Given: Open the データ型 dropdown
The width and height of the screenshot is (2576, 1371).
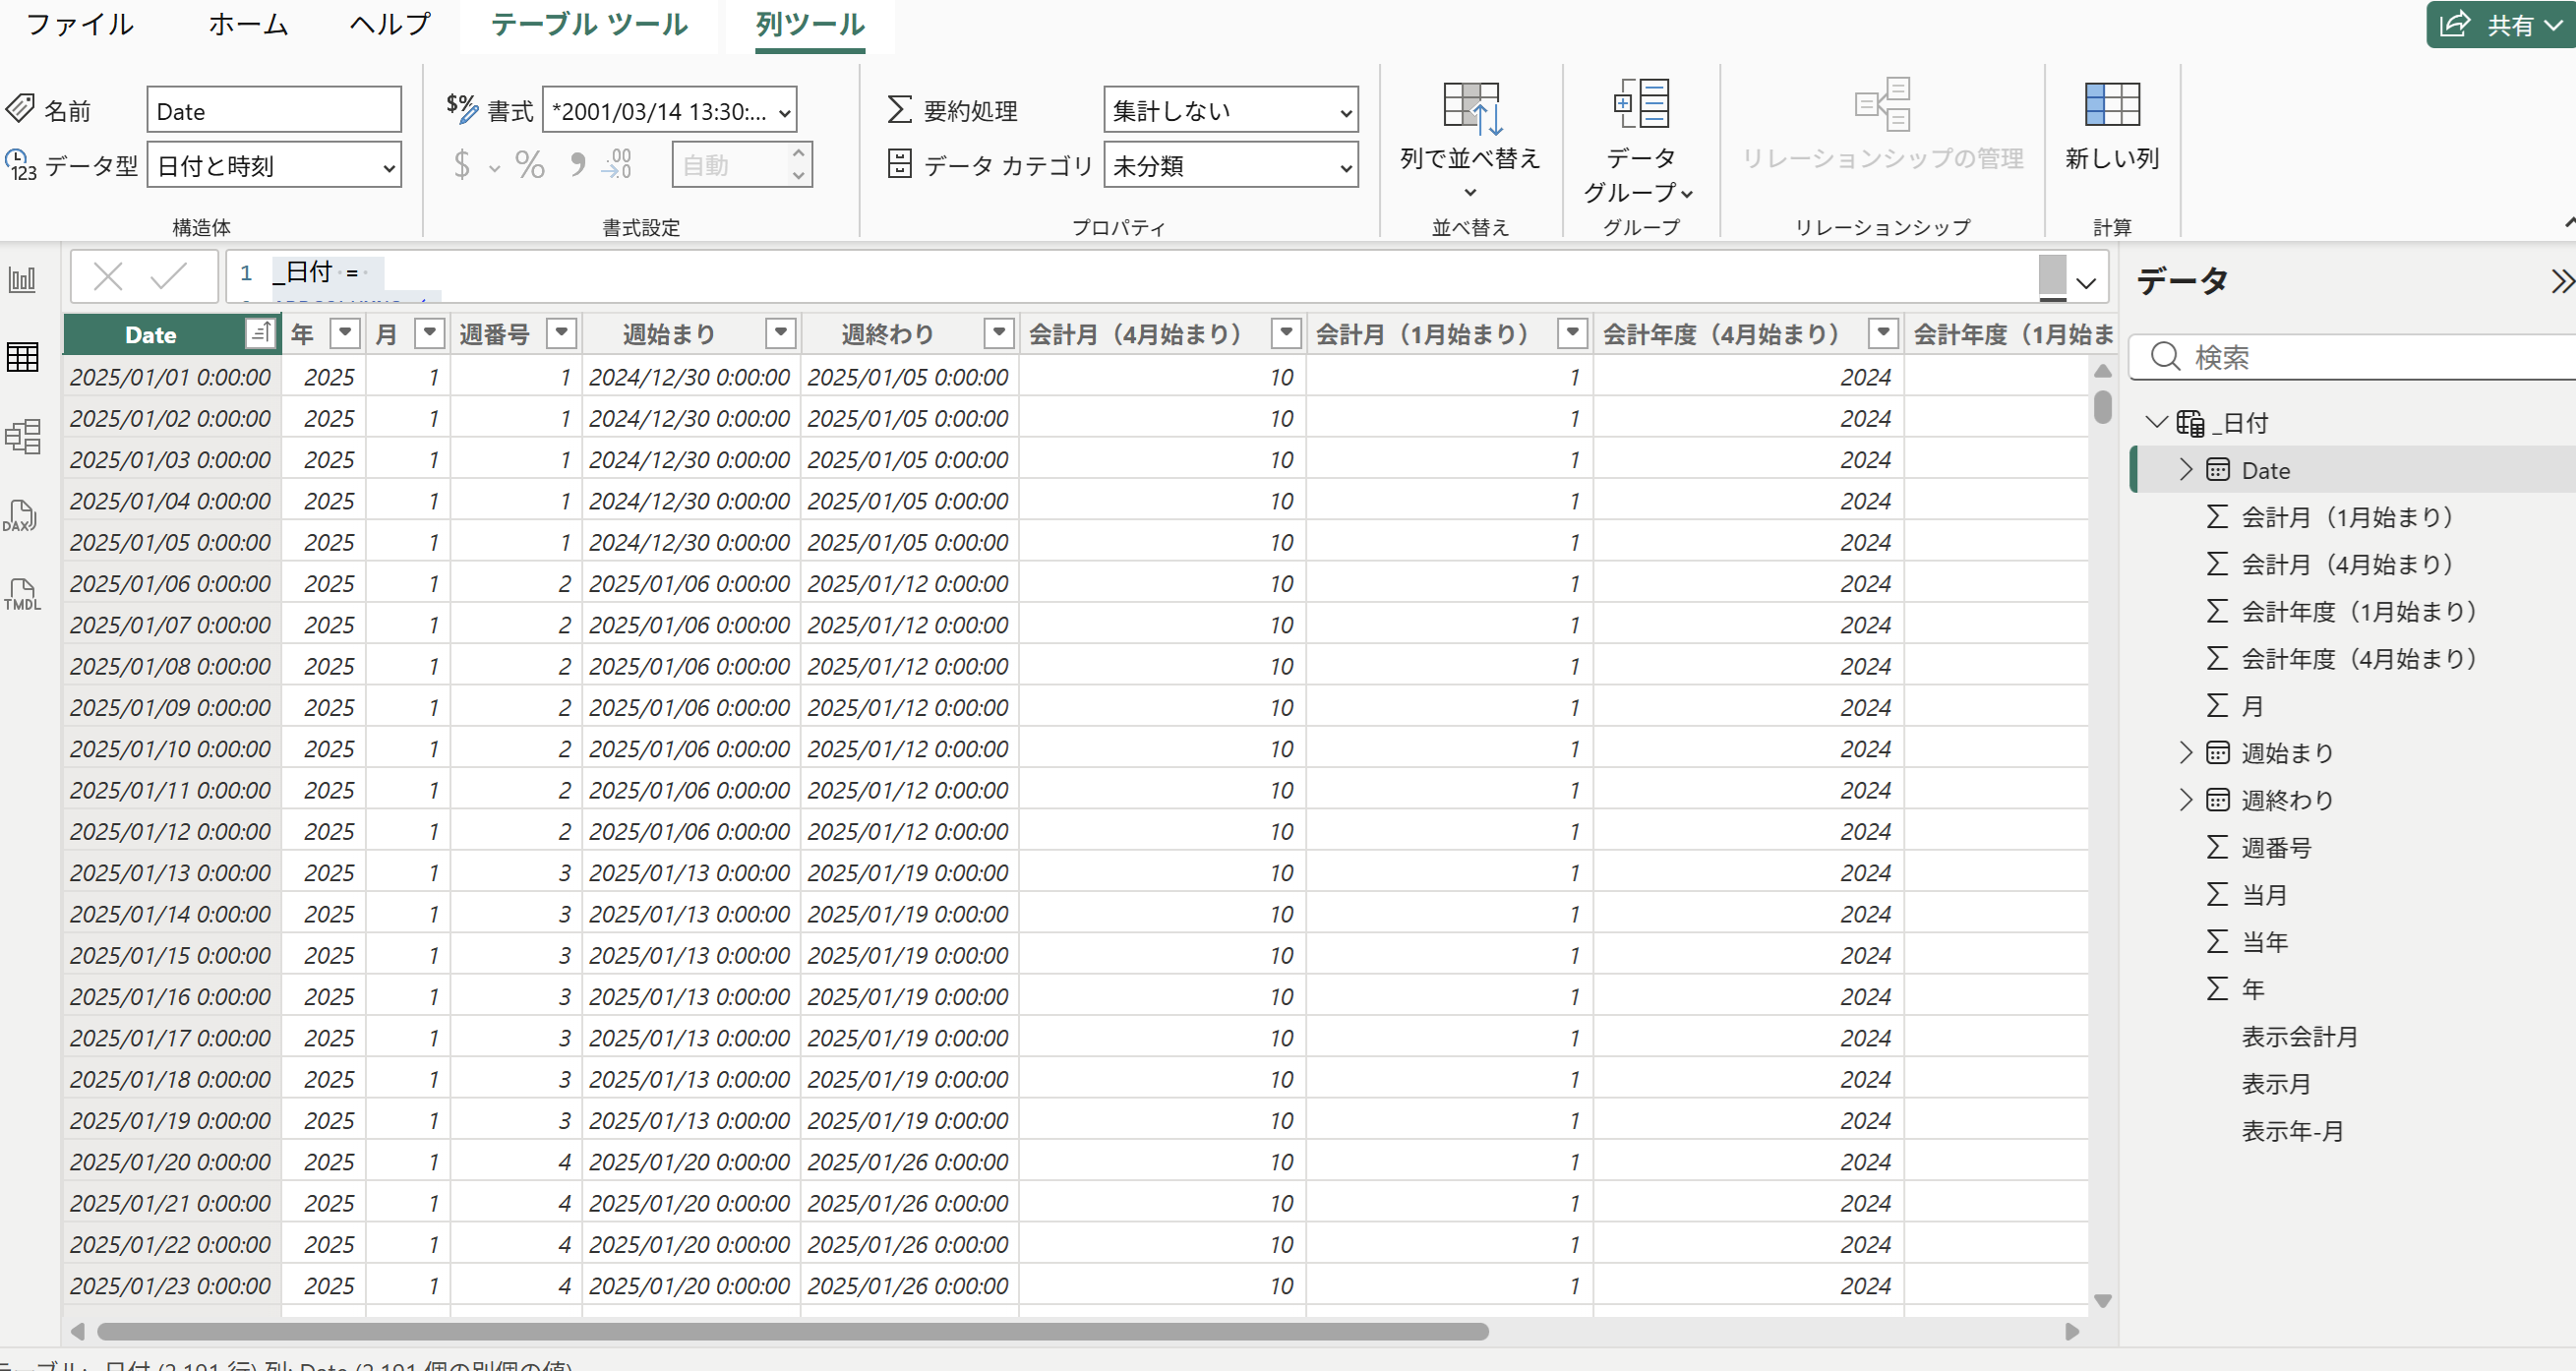Looking at the screenshot, I should [x=274, y=165].
